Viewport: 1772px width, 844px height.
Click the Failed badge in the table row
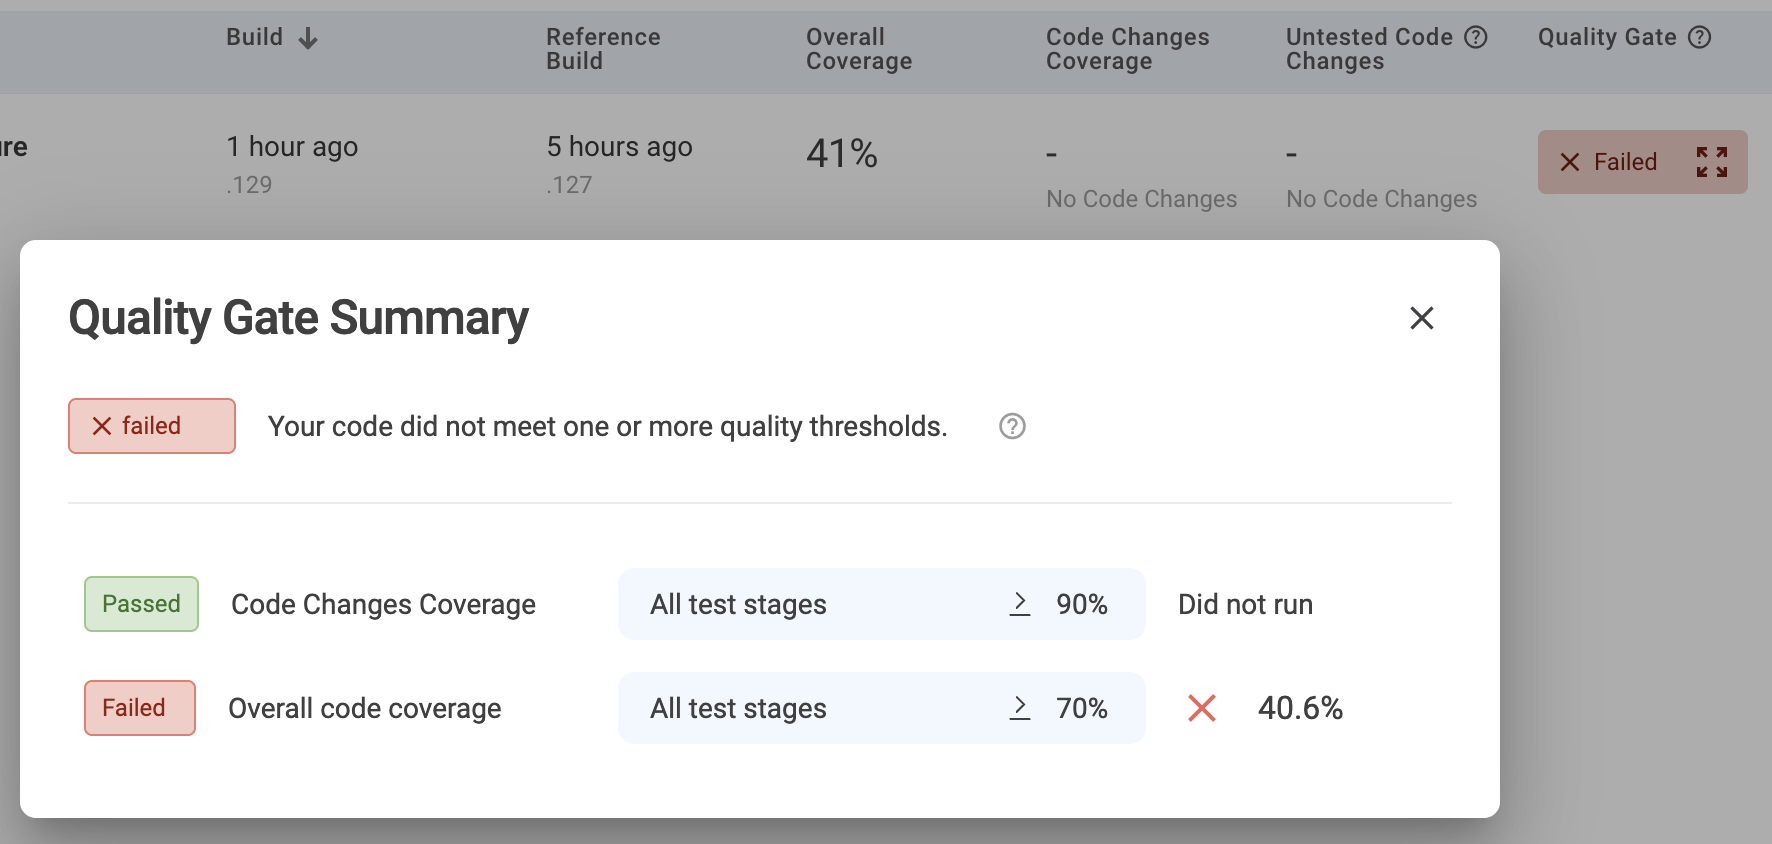1610,162
